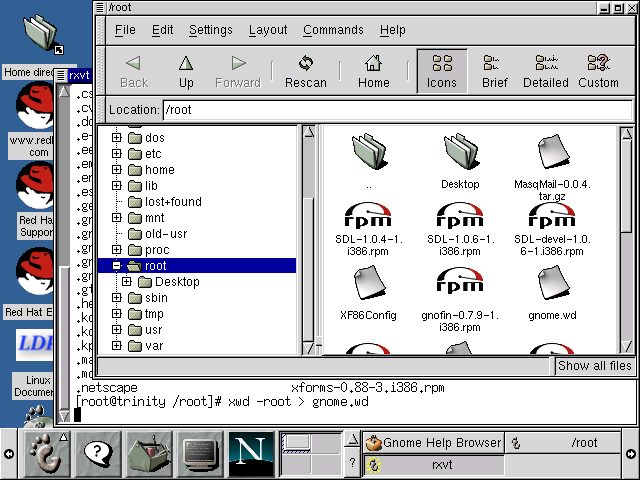Screen dimensions: 640x480
Task: Click the file pane vertical scrollbar thumb
Action: coord(627,186)
